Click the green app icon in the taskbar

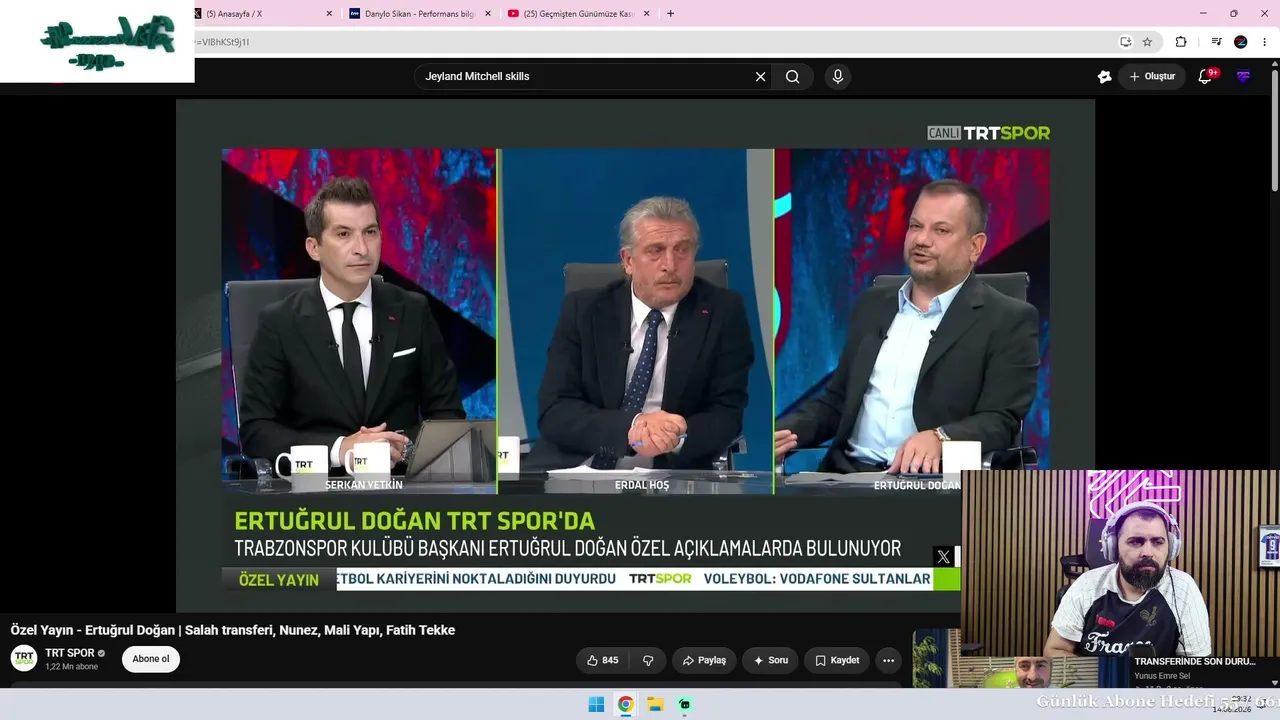685,704
